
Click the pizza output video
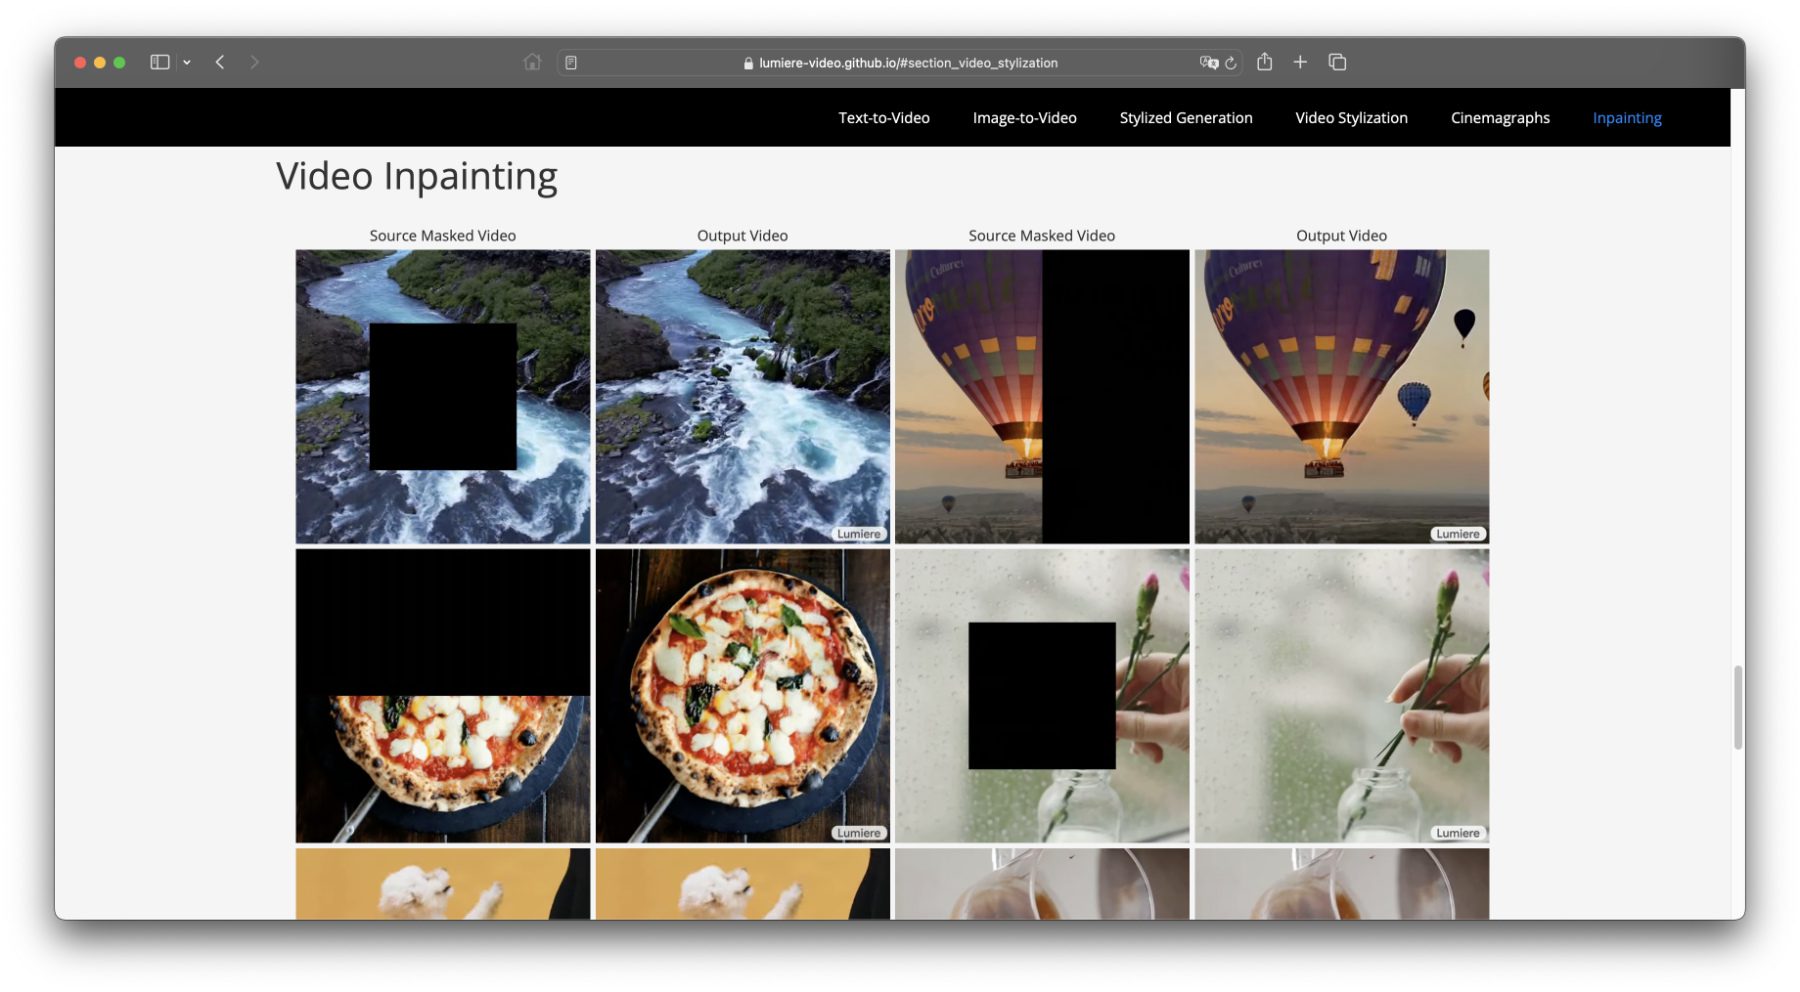click(x=742, y=695)
